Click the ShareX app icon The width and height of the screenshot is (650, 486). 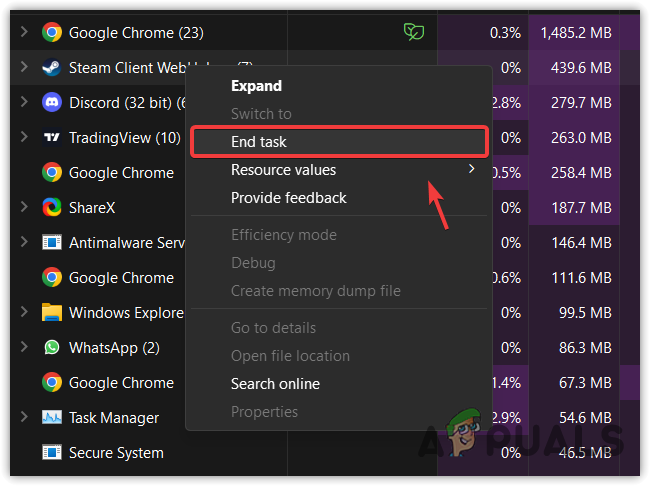click(51, 208)
